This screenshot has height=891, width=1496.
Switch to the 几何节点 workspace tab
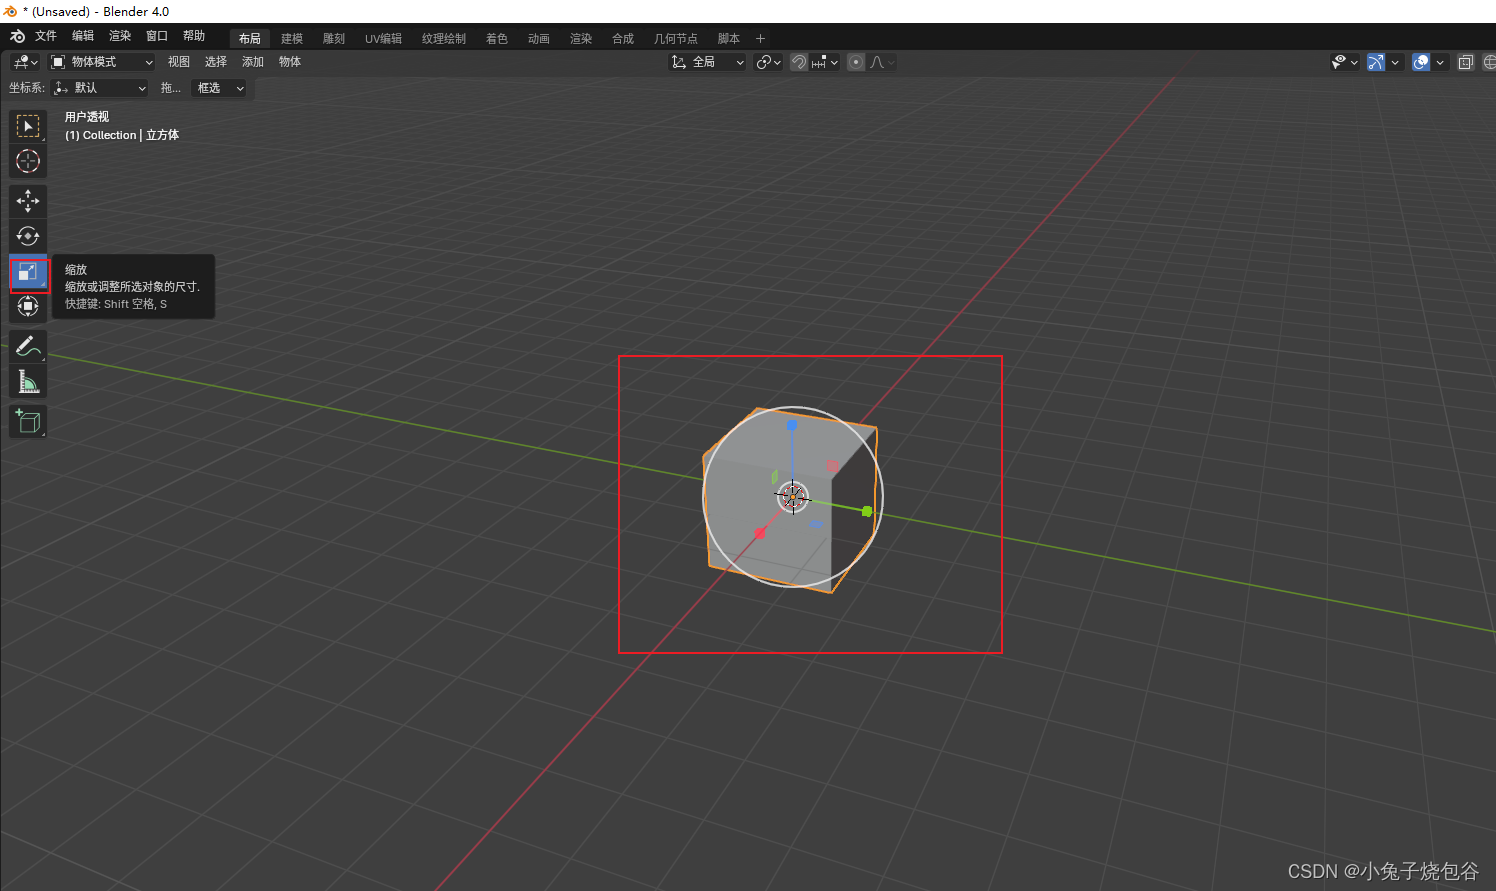coord(676,39)
